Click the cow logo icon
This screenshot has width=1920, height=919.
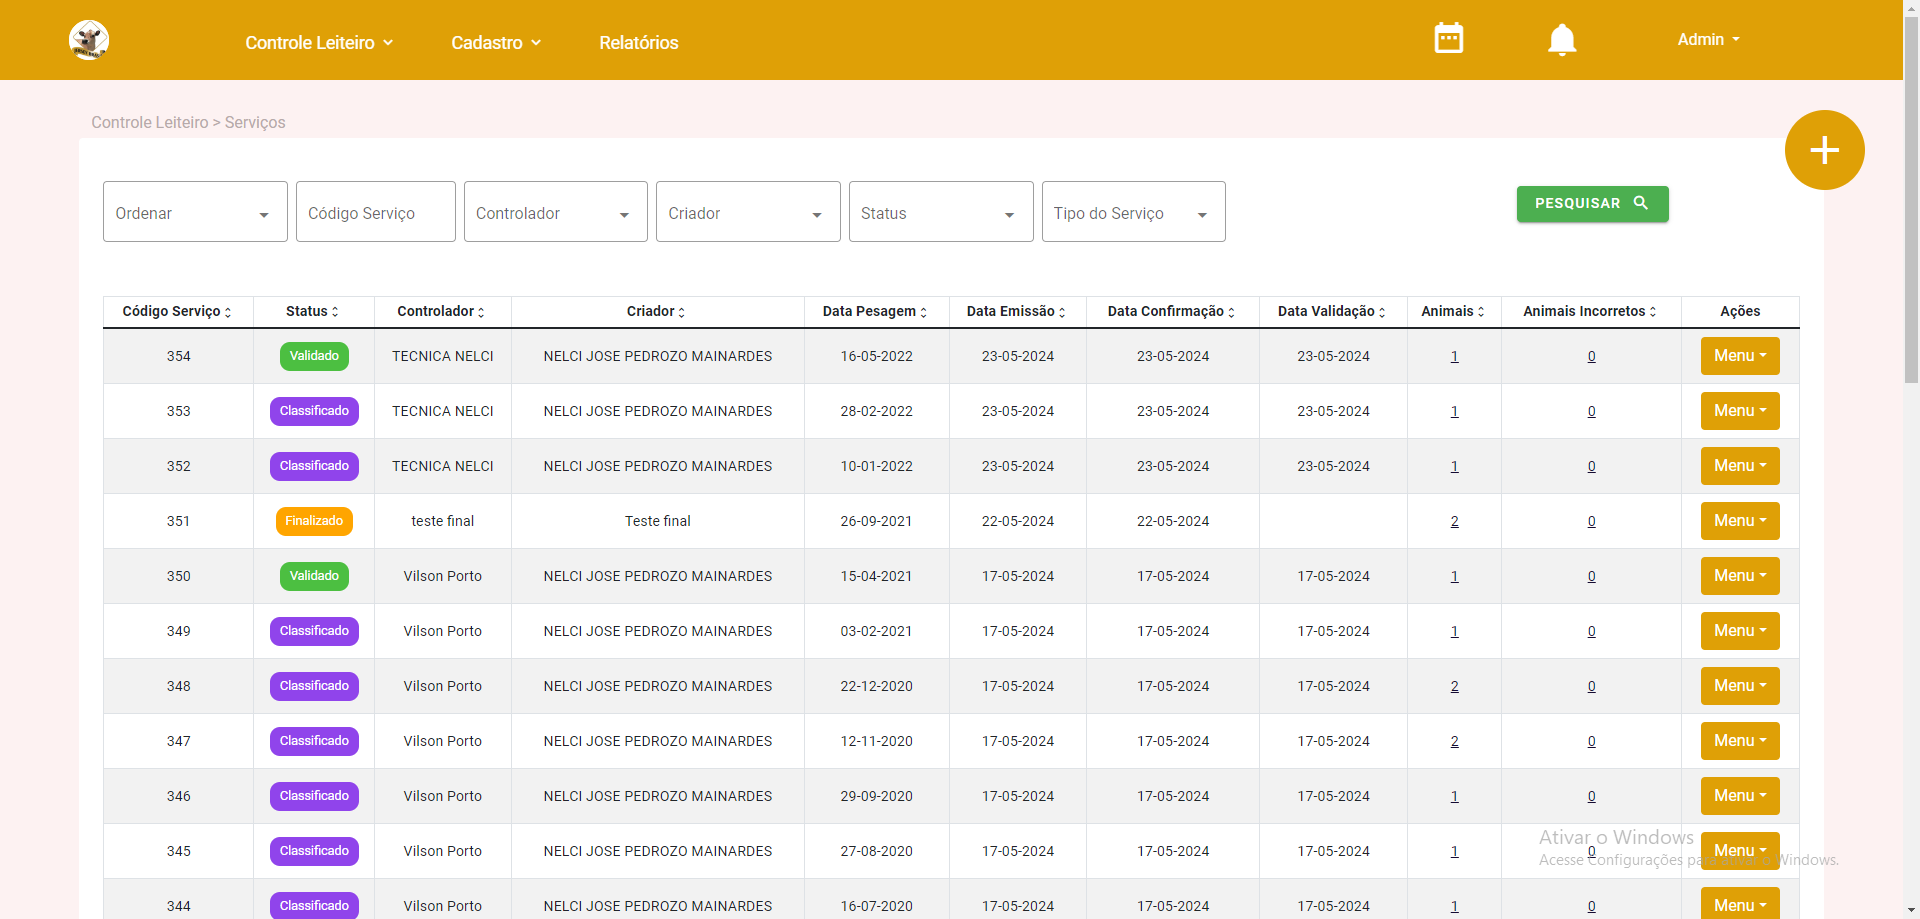(89, 40)
